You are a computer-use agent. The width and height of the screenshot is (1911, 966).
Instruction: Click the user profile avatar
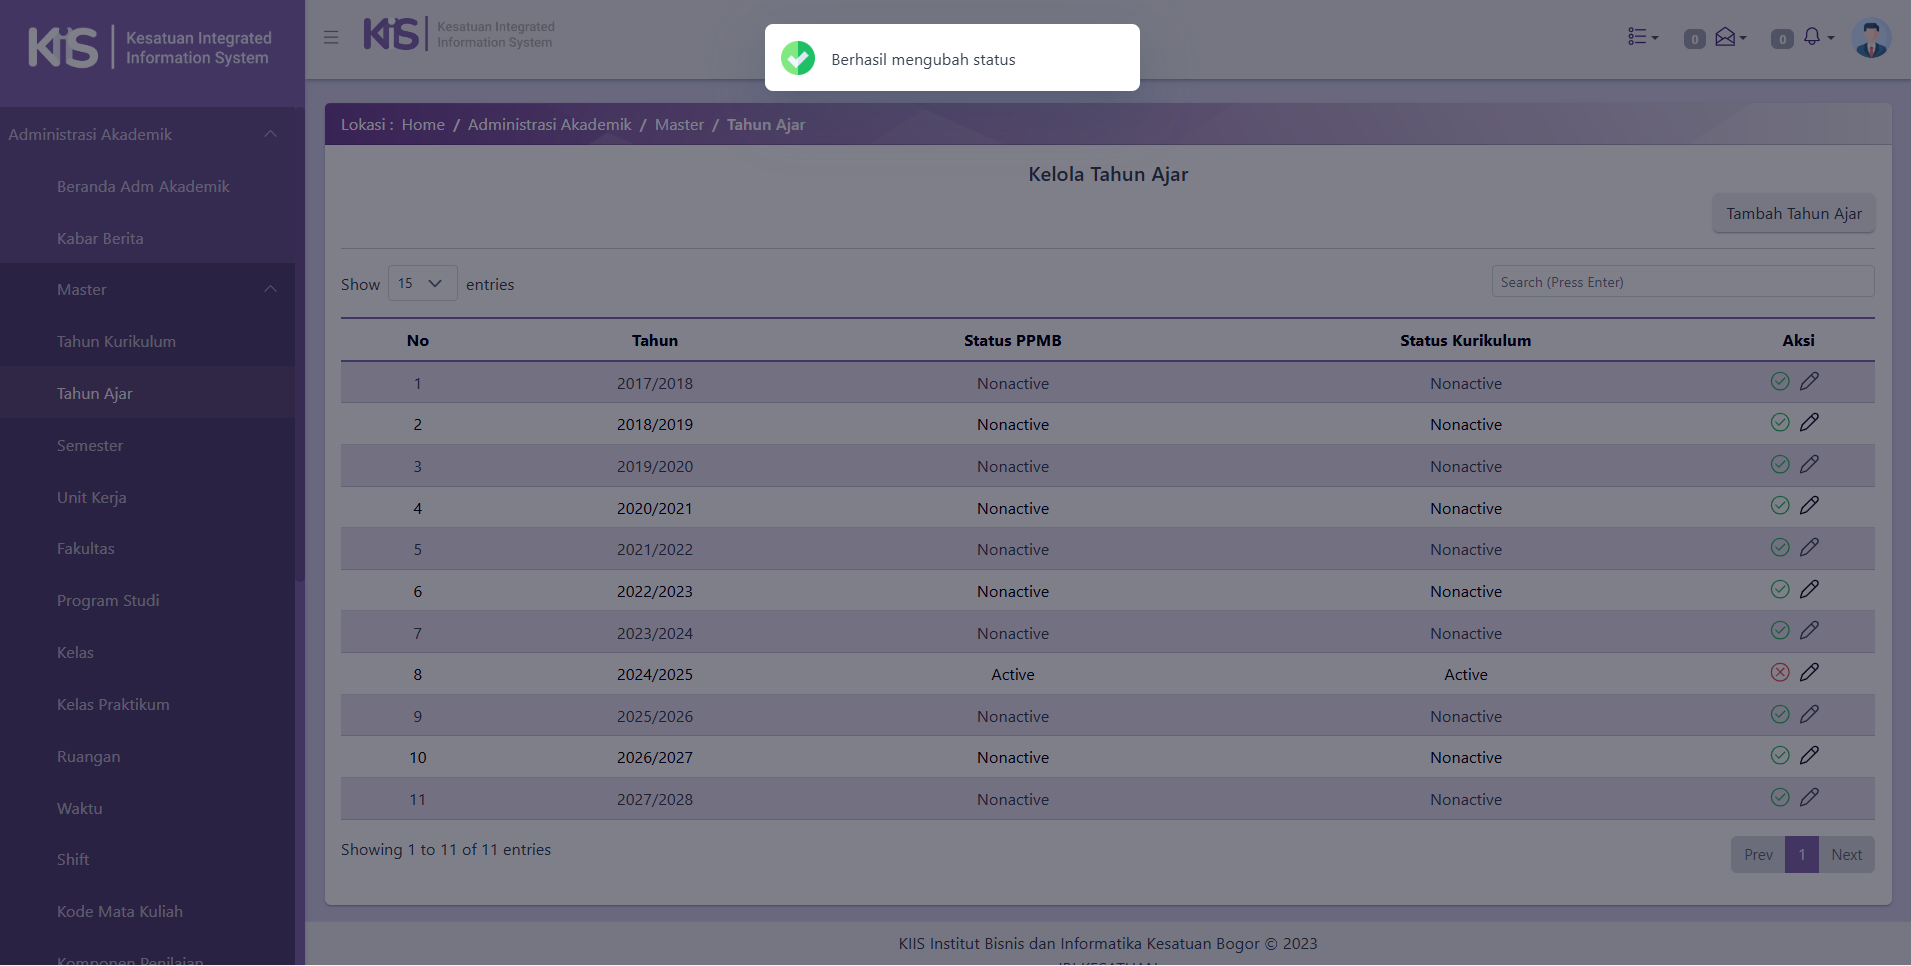pos(1870,38)
